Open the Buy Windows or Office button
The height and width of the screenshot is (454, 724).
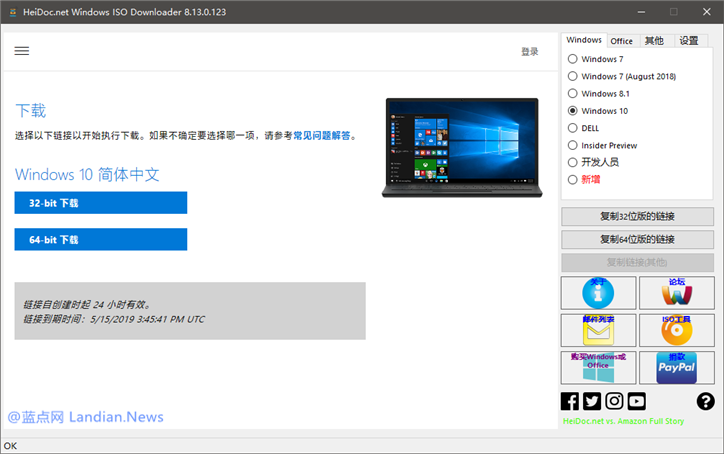point(598,368)
